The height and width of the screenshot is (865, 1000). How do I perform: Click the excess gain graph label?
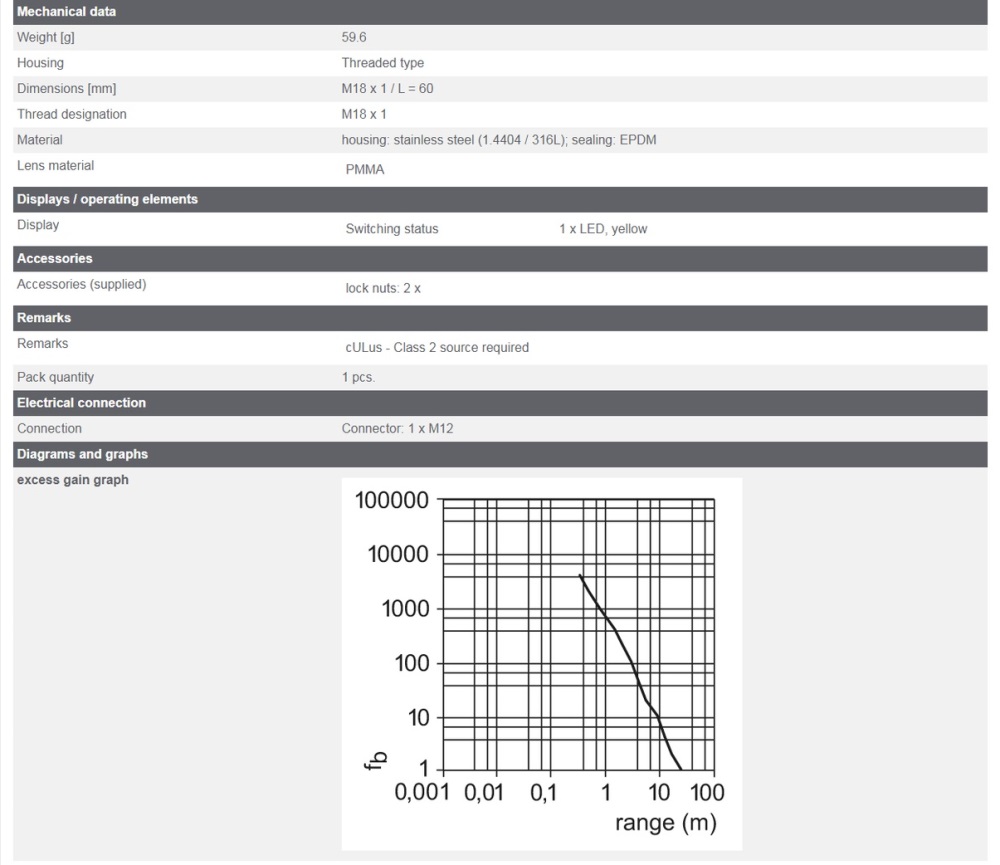tap(72, 480)
